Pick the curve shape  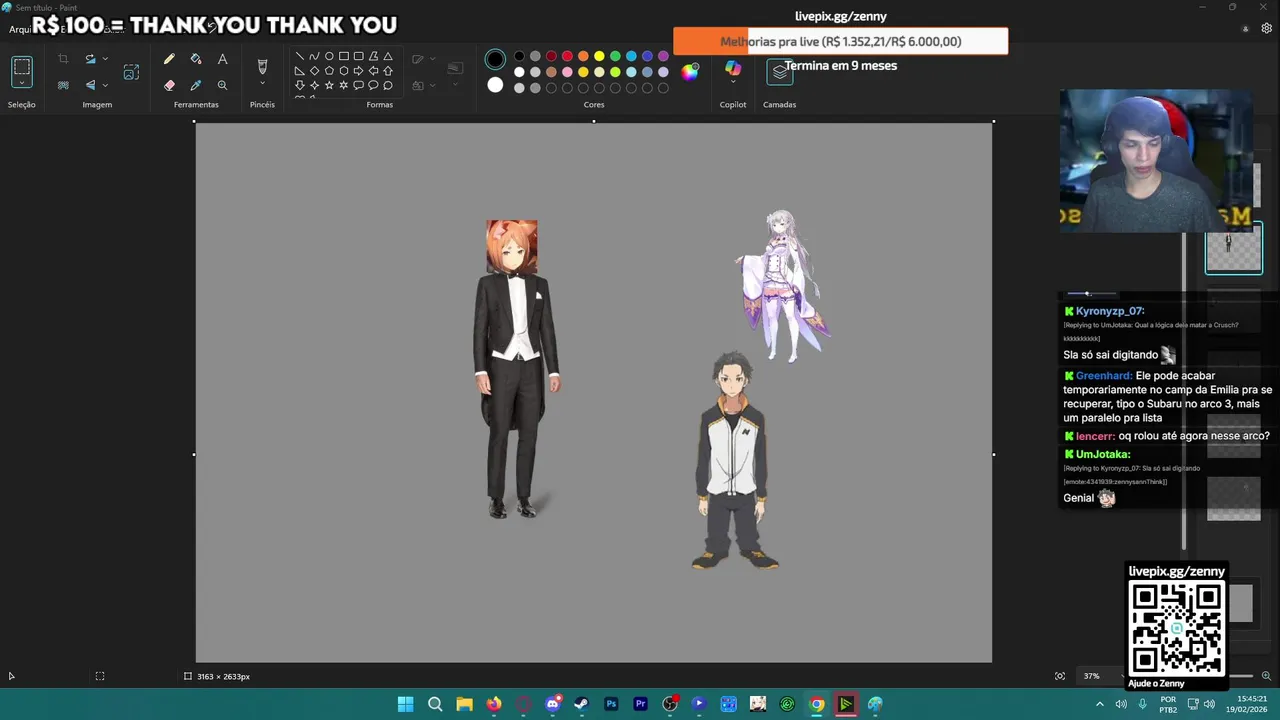pos(314,57)
